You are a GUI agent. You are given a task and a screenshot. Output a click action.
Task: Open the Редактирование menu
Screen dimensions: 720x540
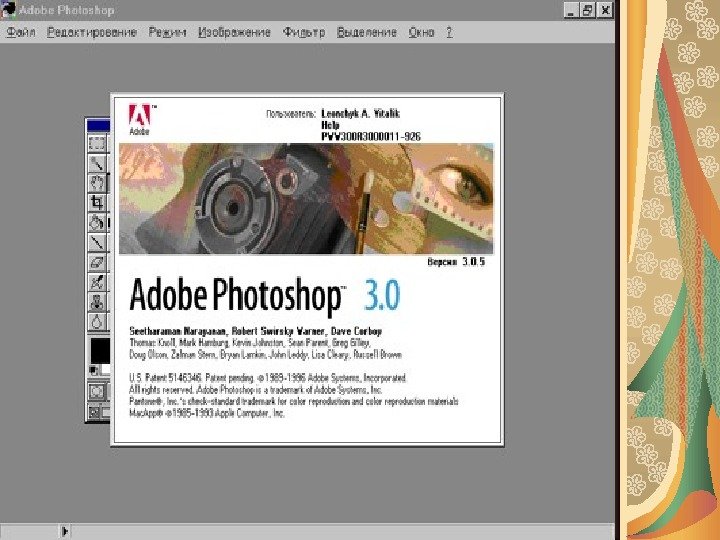click(92, 32)
